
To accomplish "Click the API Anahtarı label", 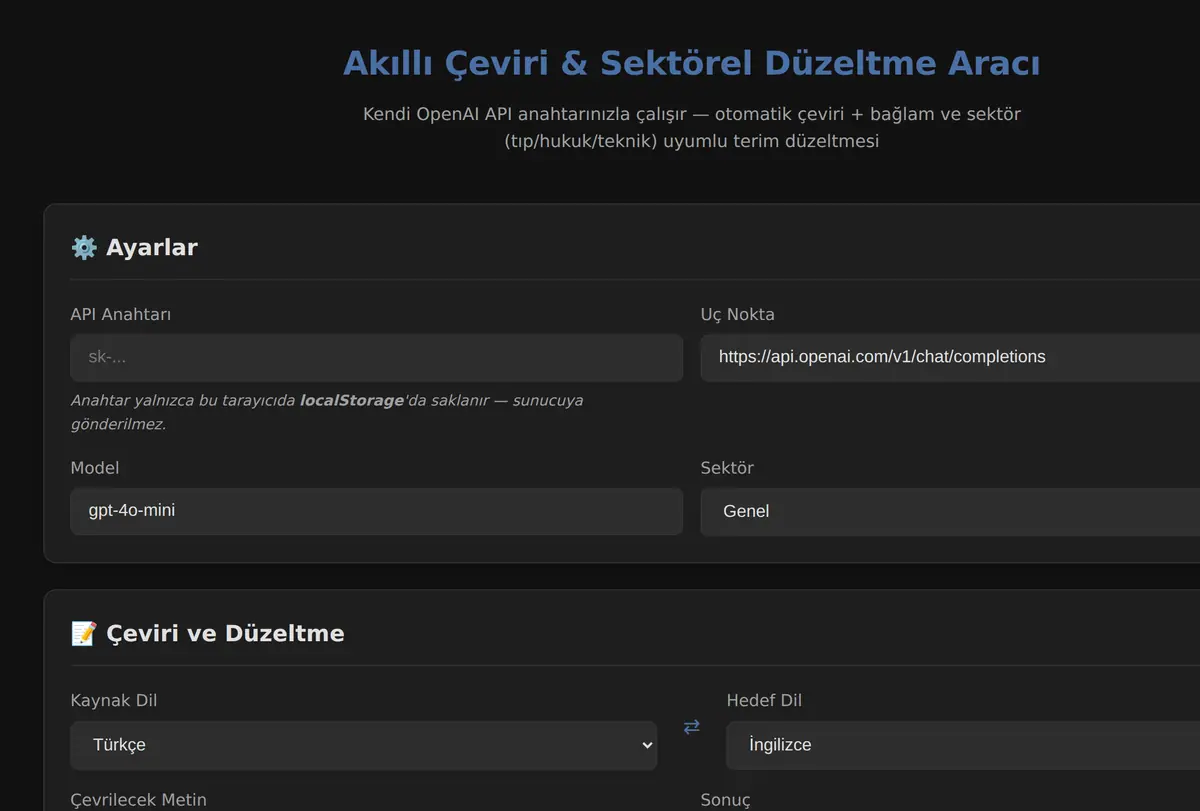I will pyautogui.click(x=121, y=314).
